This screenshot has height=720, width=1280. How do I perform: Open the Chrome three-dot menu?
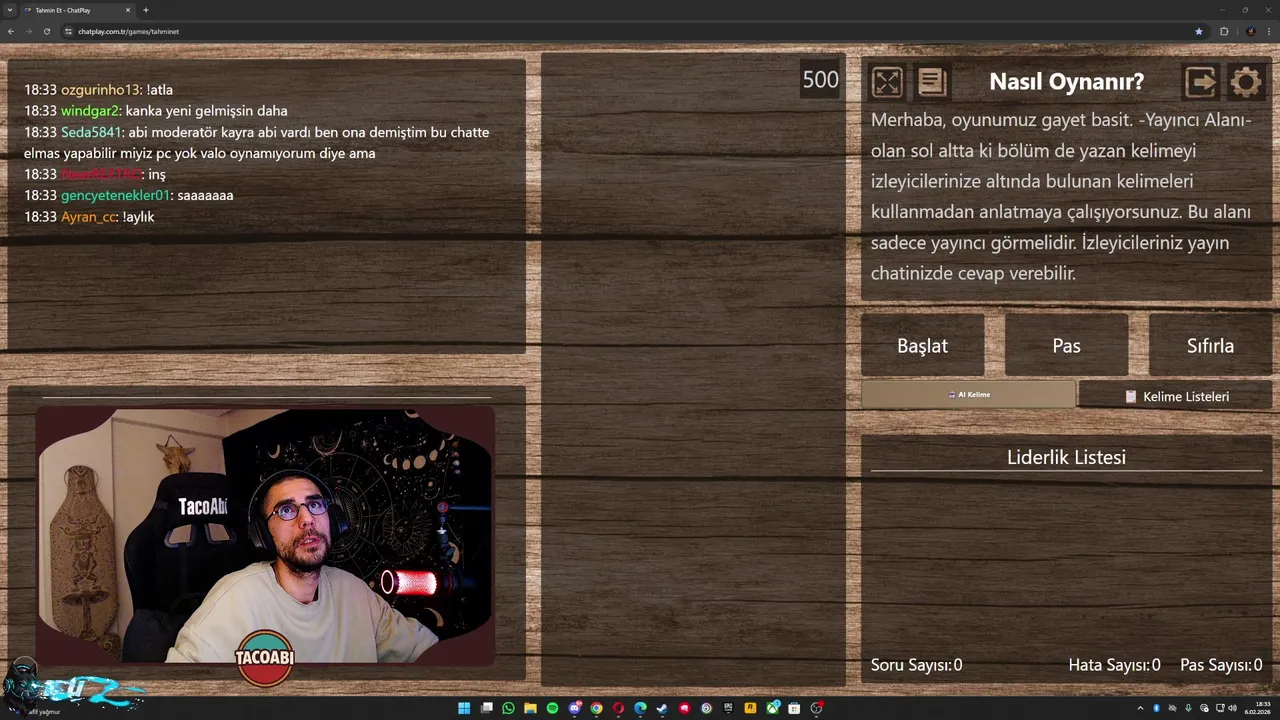(x=1269, y=31)
